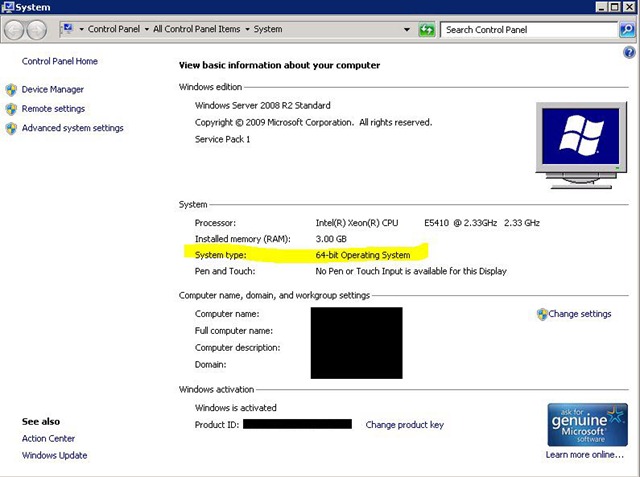Click the 'Service Pack 1' text

222,139
